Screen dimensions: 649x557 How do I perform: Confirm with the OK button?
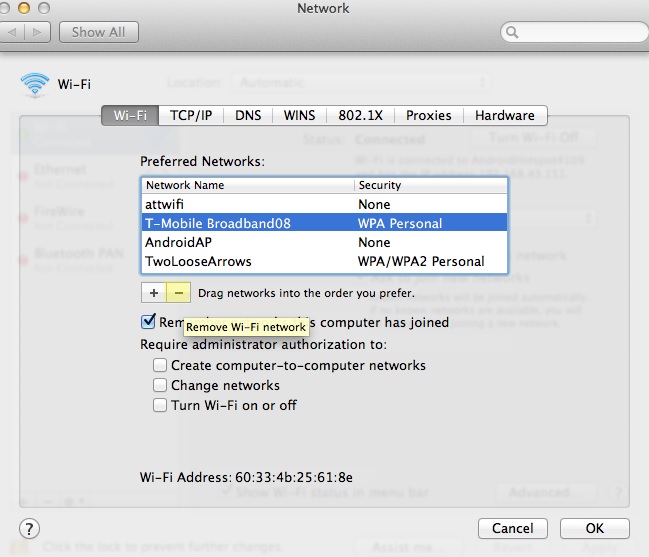pyautogui.click(x=594, y=528)
